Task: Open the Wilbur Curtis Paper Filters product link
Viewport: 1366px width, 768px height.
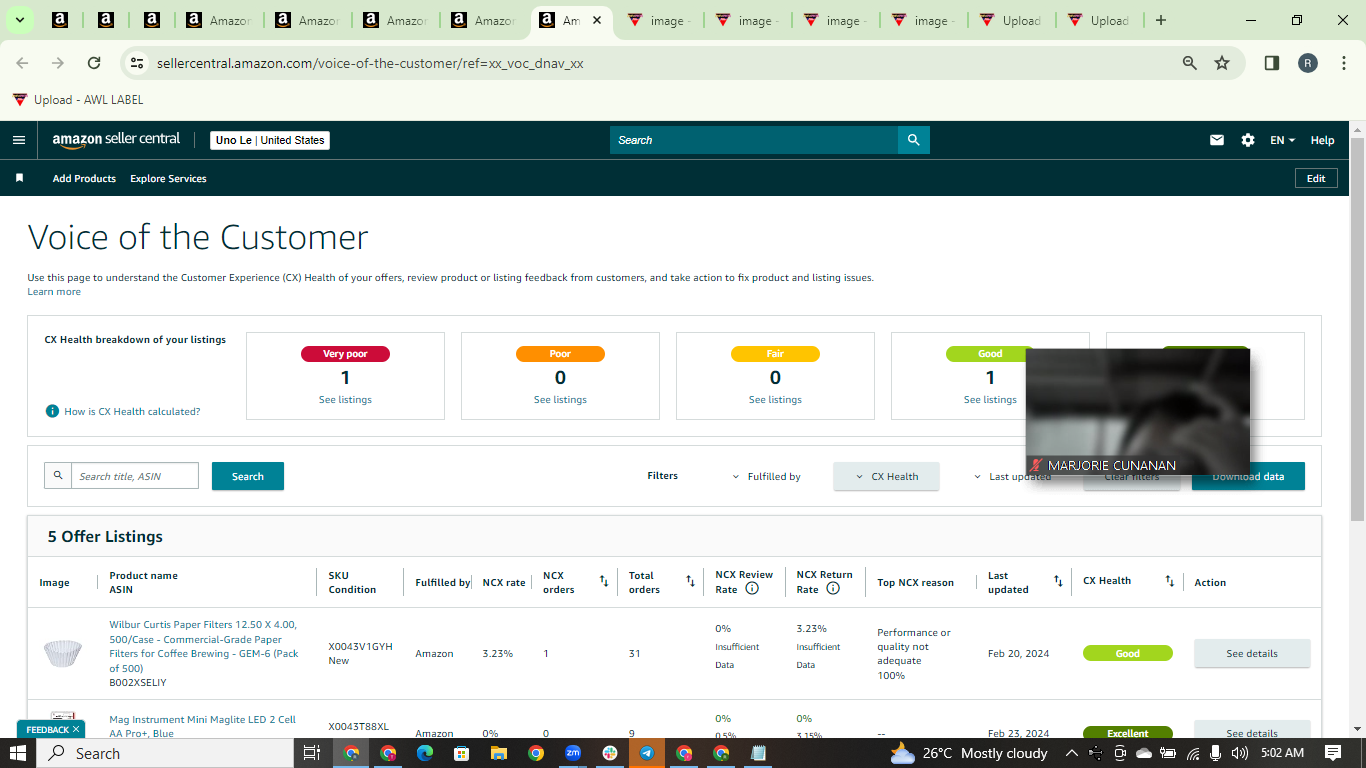Action: (204, 646)
